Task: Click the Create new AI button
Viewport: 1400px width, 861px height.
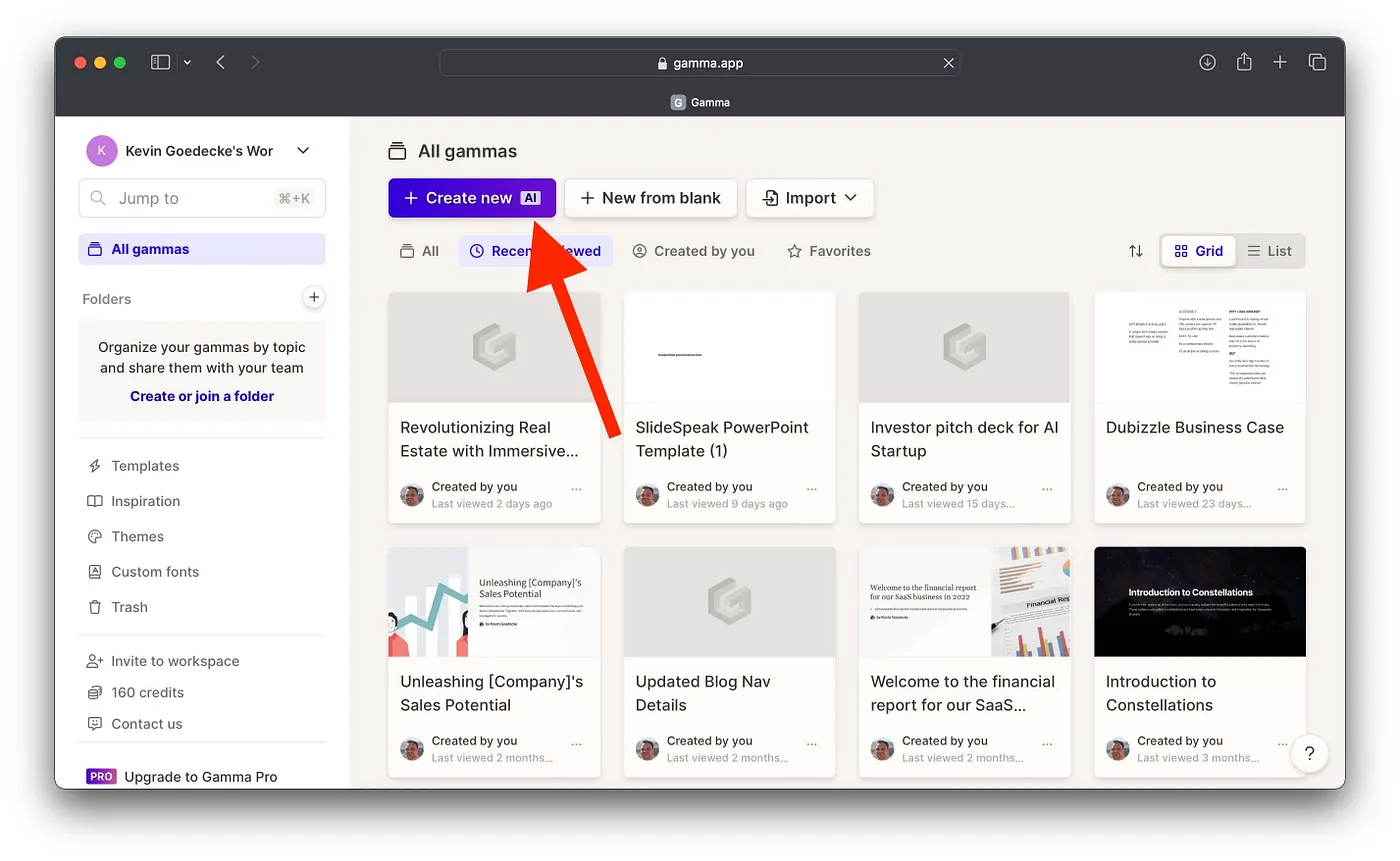Action: 472,198
